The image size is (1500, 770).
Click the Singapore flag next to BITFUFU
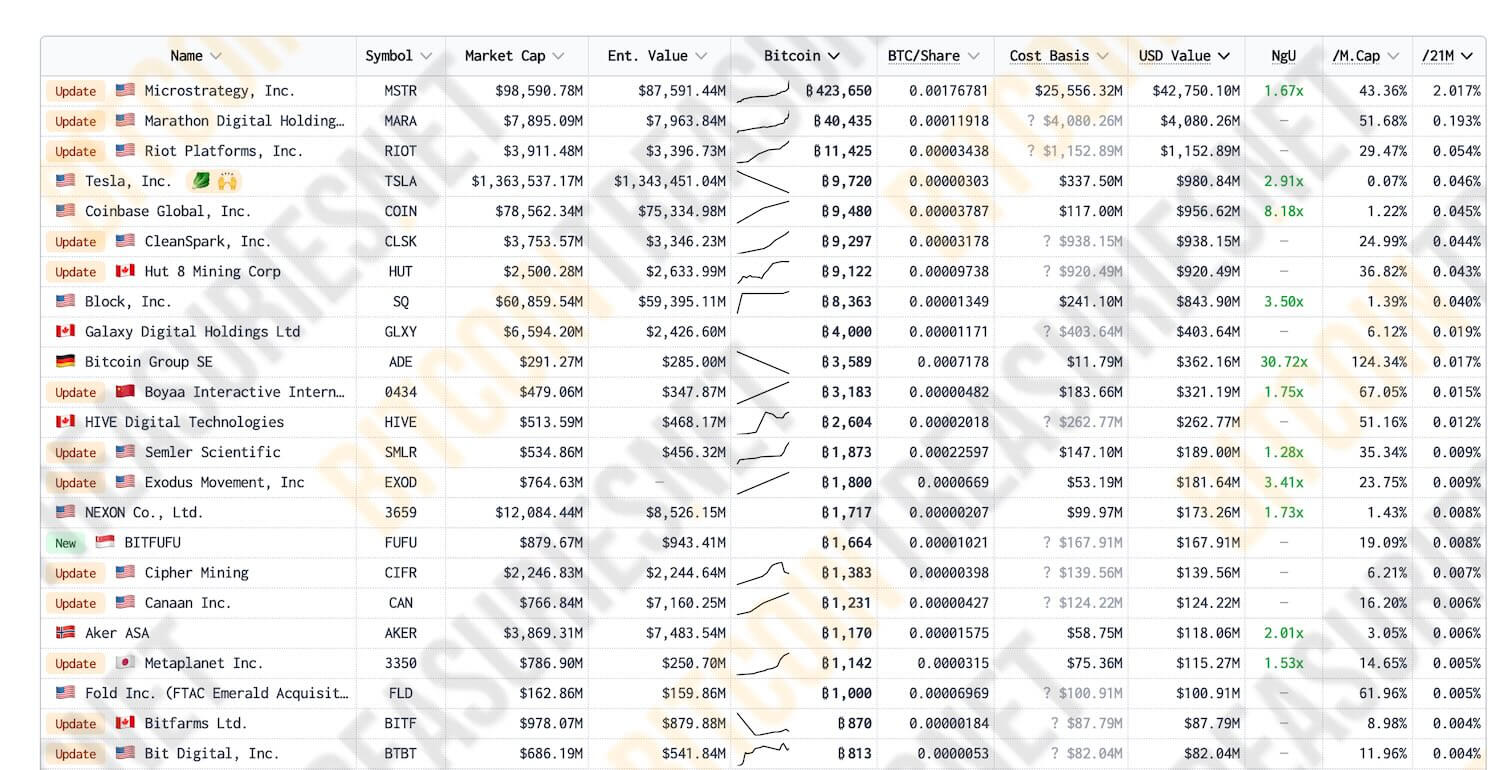(x=105, y=543)
